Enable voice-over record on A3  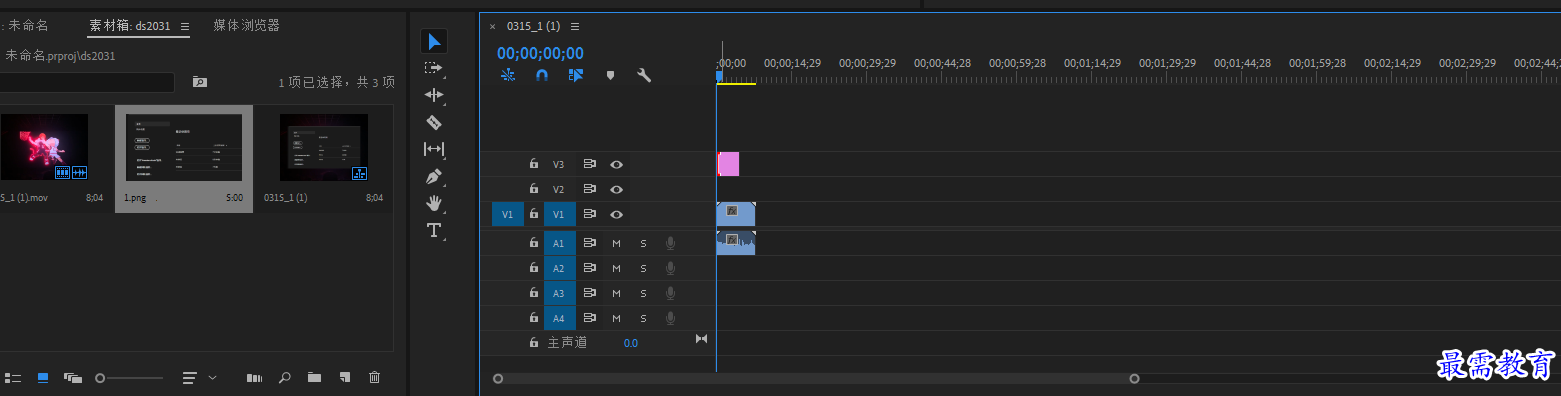click(x=670, y=293)
